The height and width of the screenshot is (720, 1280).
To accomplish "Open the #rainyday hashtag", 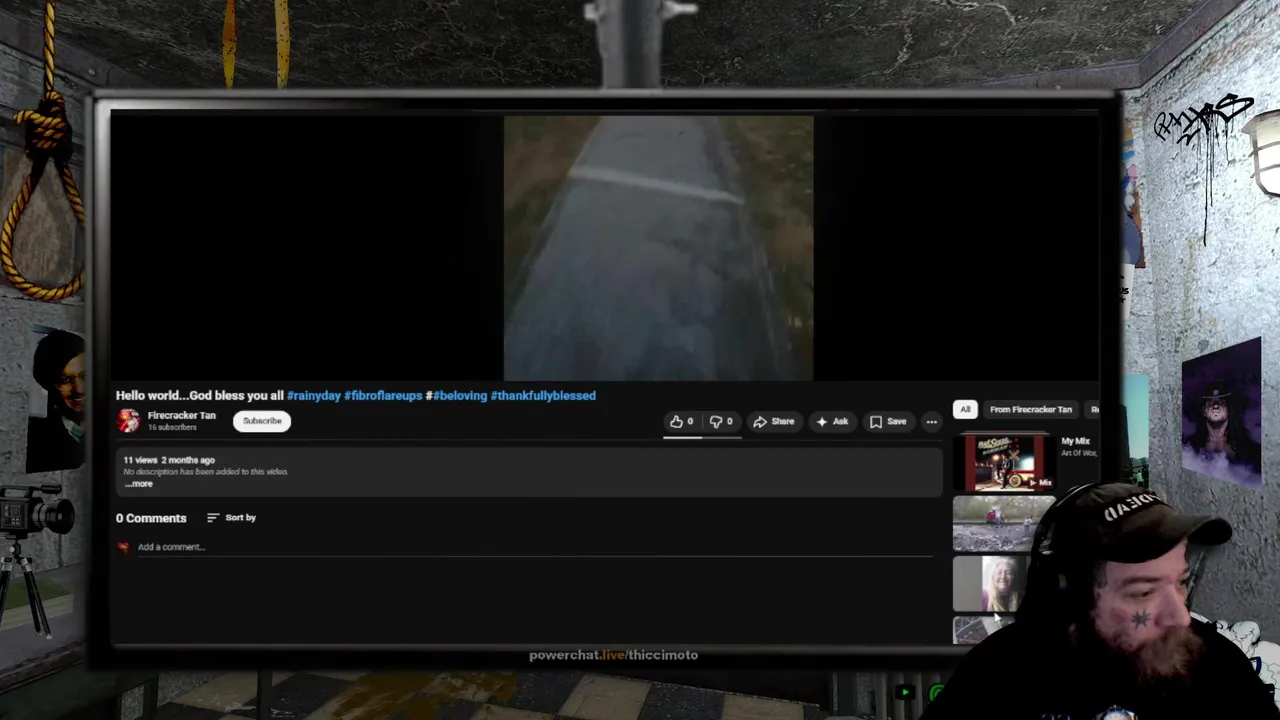I will (314, 396).
